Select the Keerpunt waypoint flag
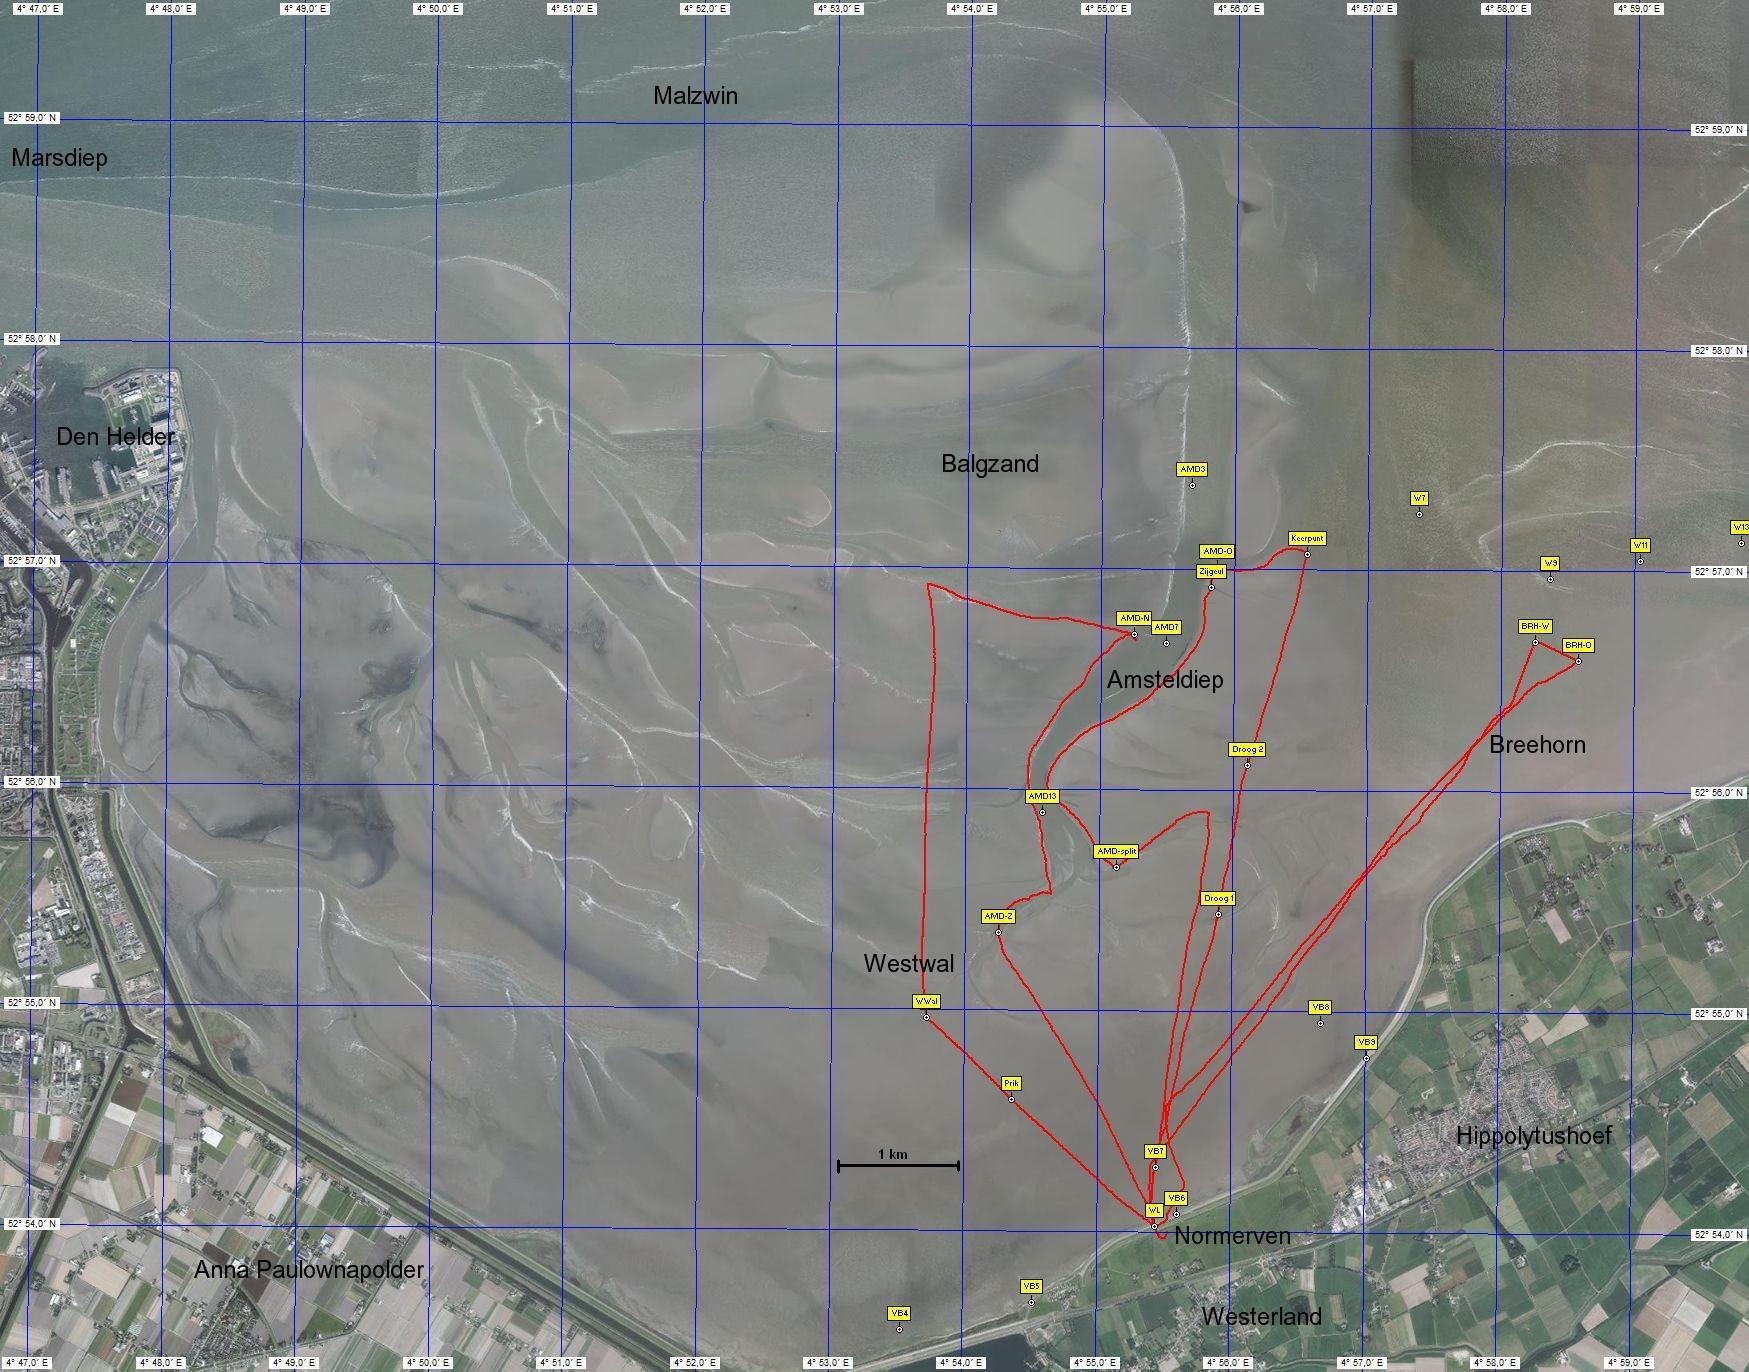Viewport: 1749px width, 1372px height. [x=1306, y=539]
